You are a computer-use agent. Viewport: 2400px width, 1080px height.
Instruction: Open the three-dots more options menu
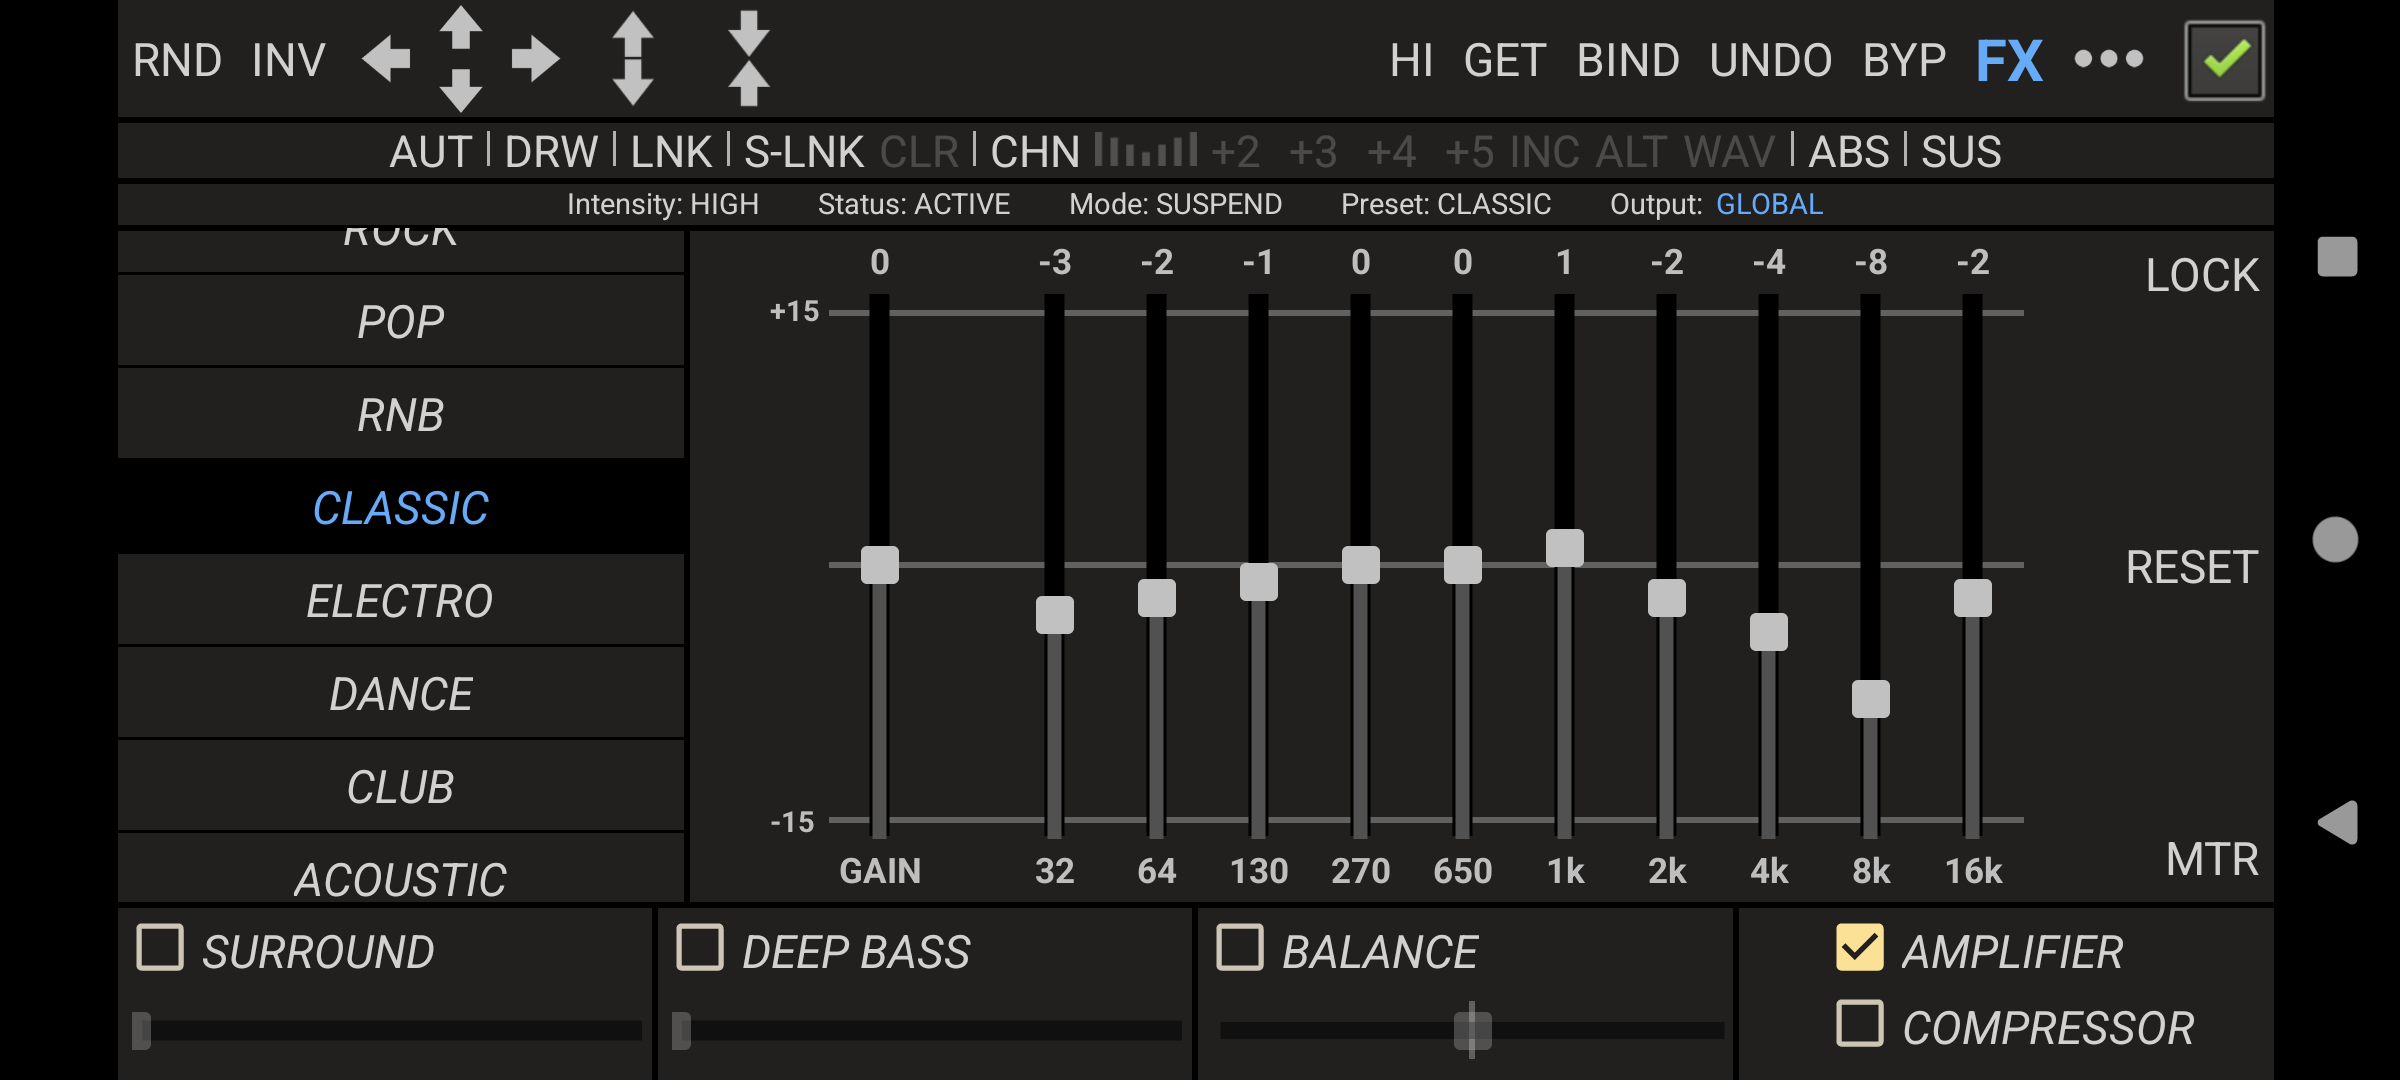[2108, 60]
